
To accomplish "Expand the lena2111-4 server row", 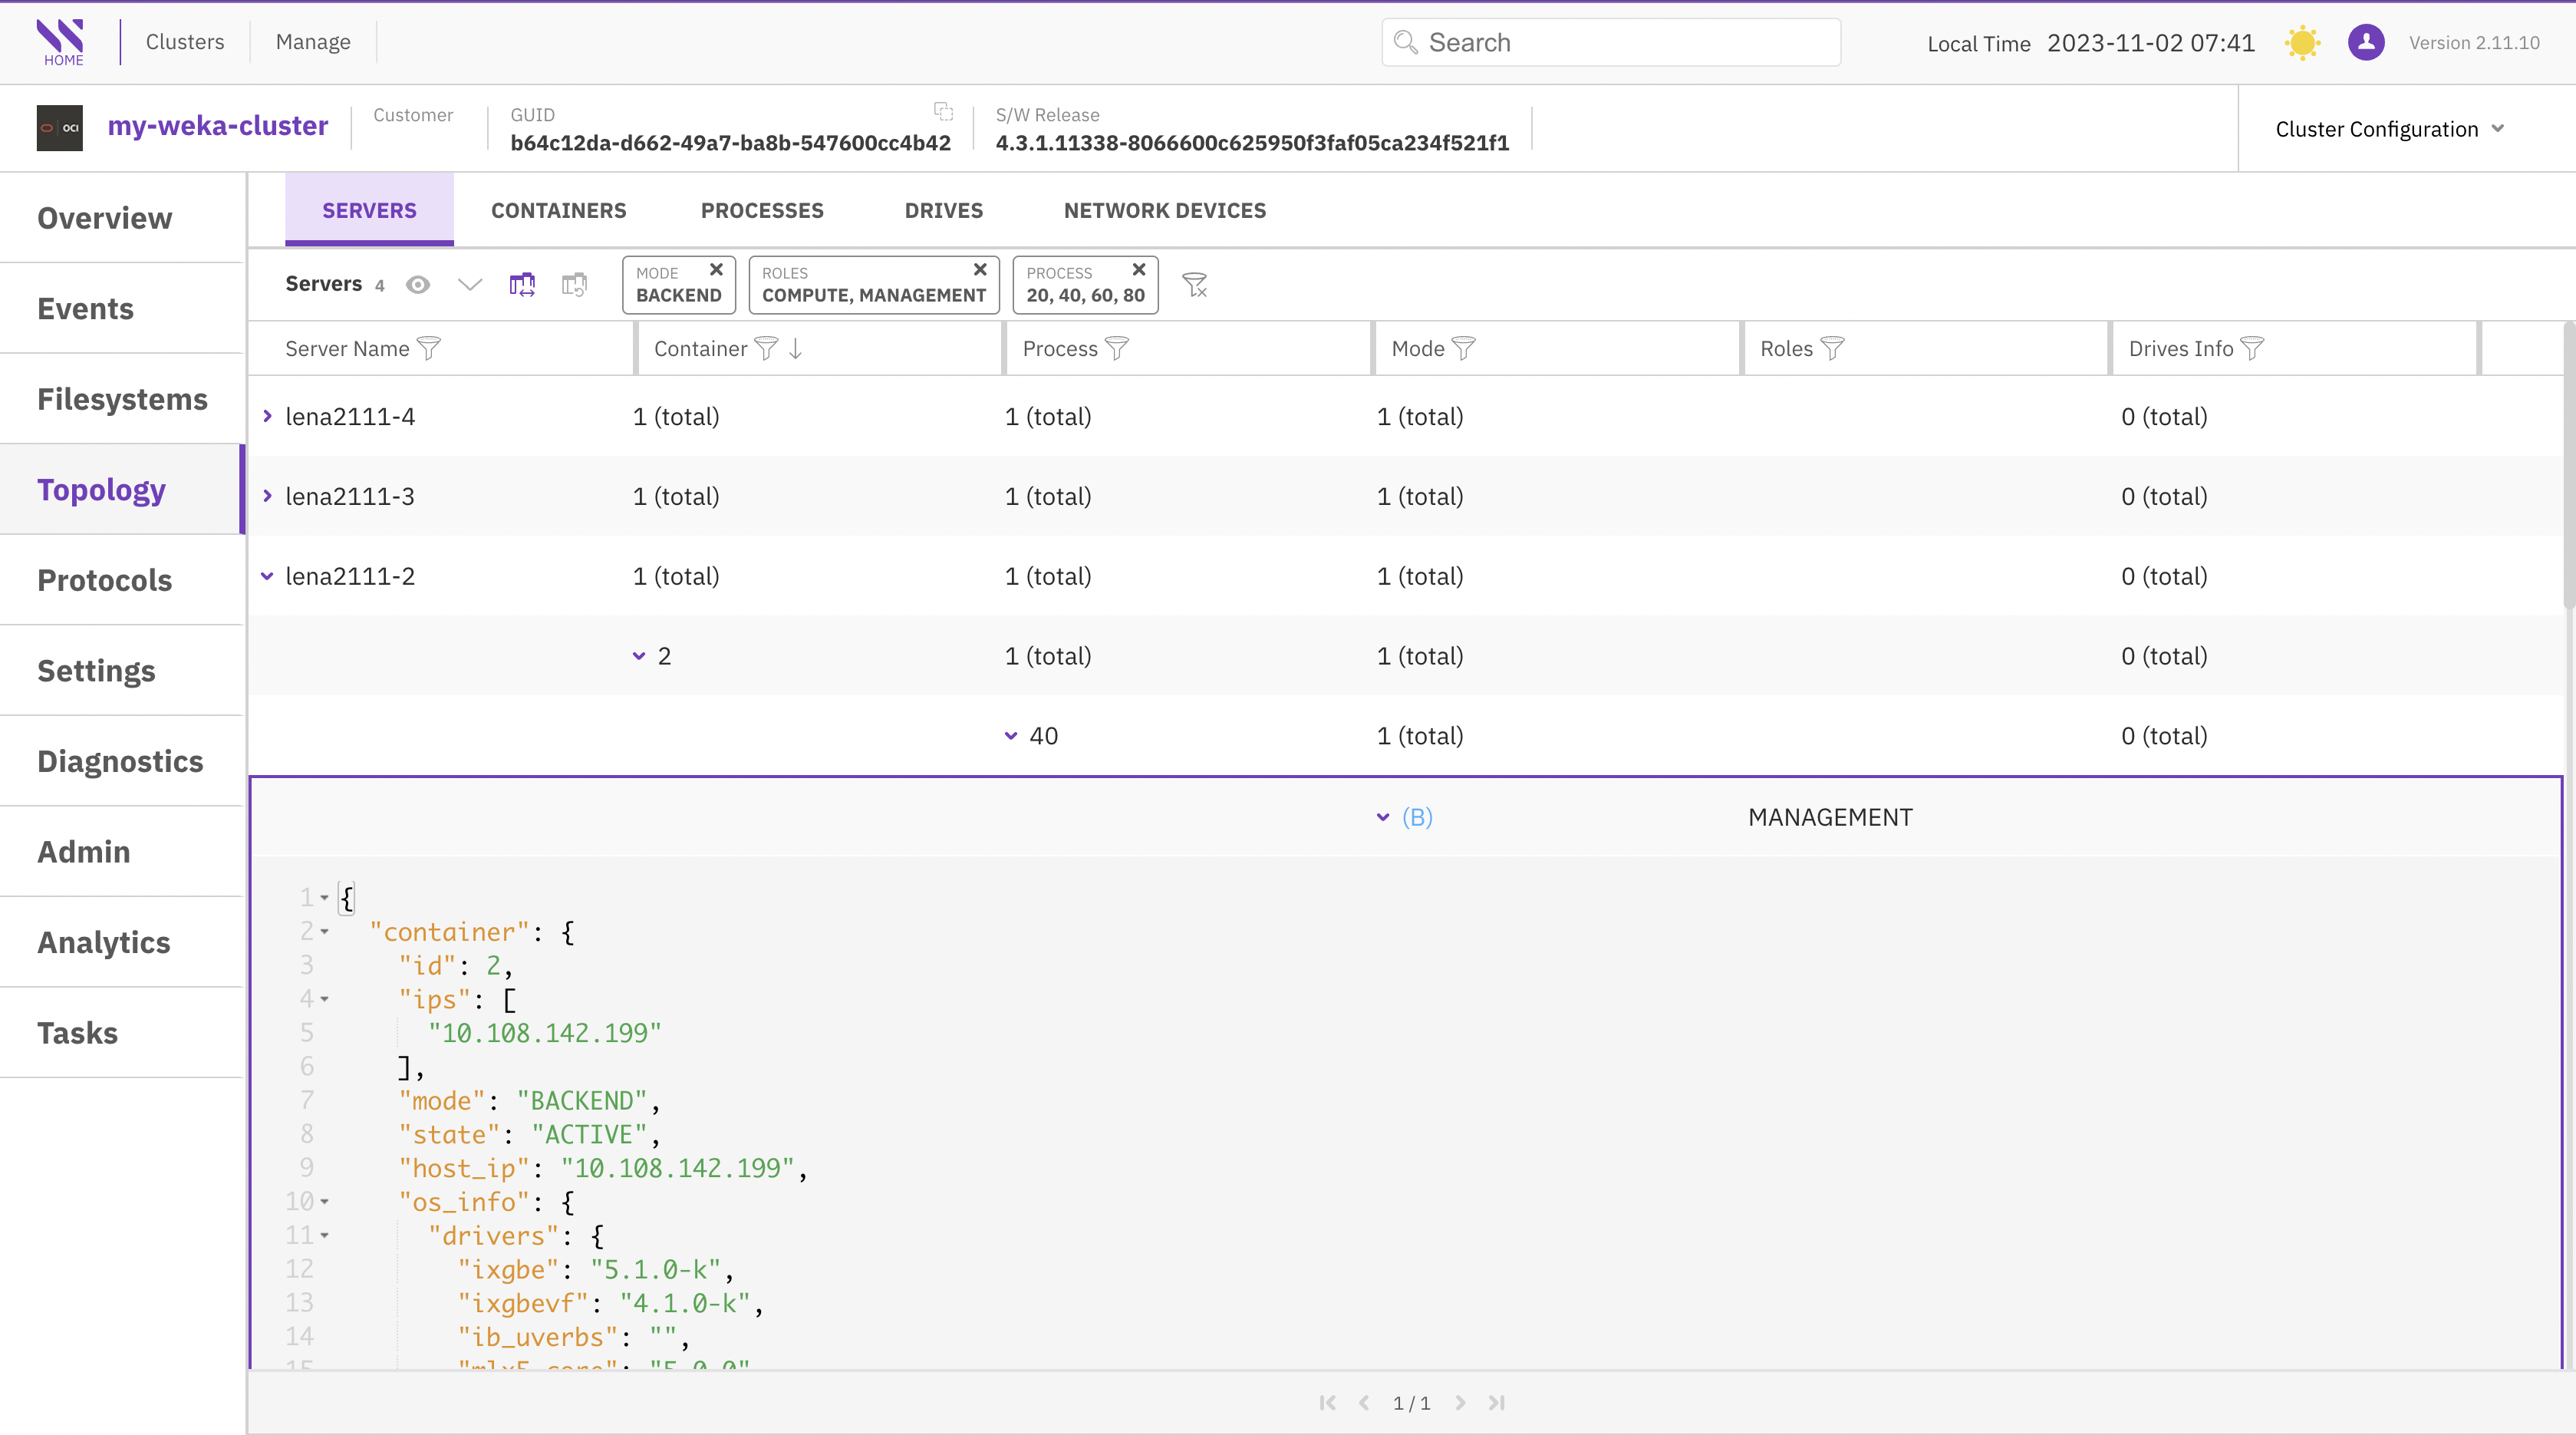I will coord(267,416).
